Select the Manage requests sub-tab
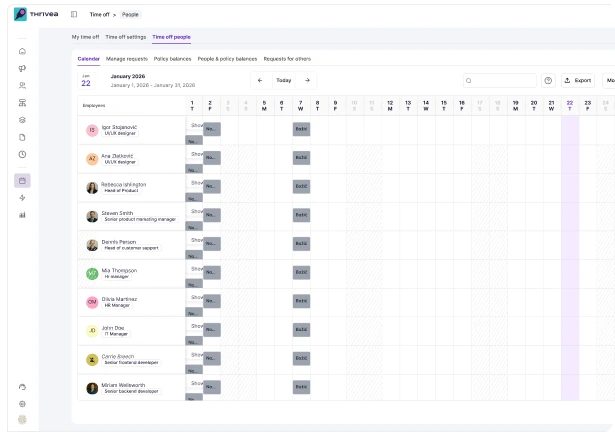This screenshot has height=436, width=615. pos(127,59)
